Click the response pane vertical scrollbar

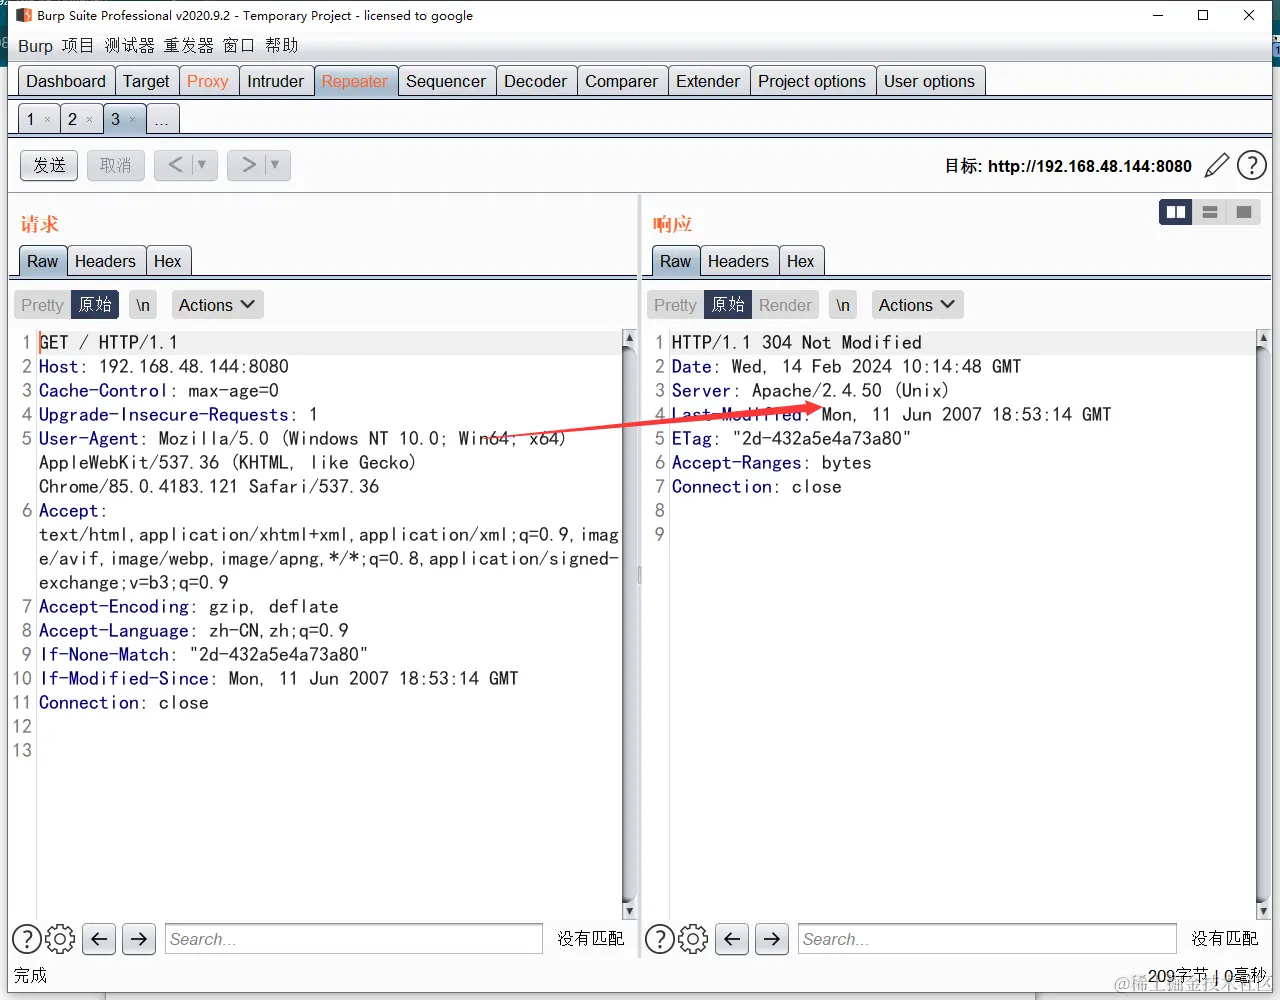coord(1263,625)
